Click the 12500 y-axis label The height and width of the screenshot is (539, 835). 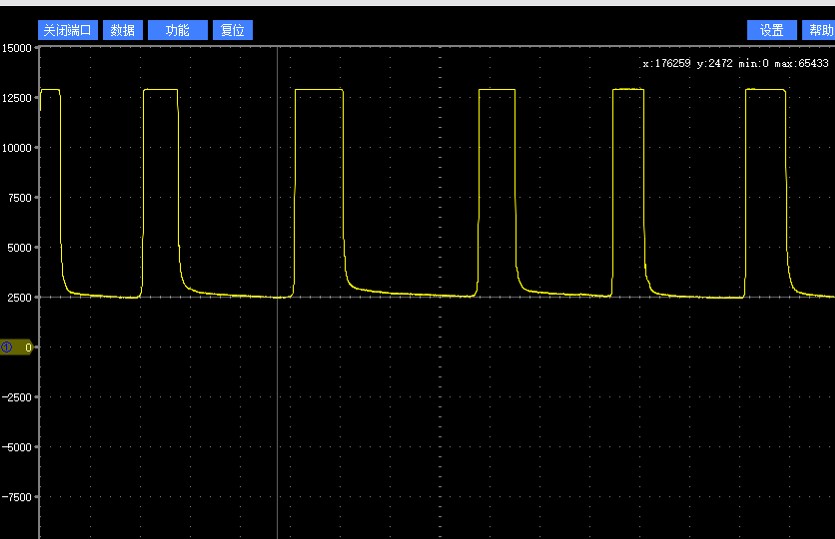click(x=17, y=98)
